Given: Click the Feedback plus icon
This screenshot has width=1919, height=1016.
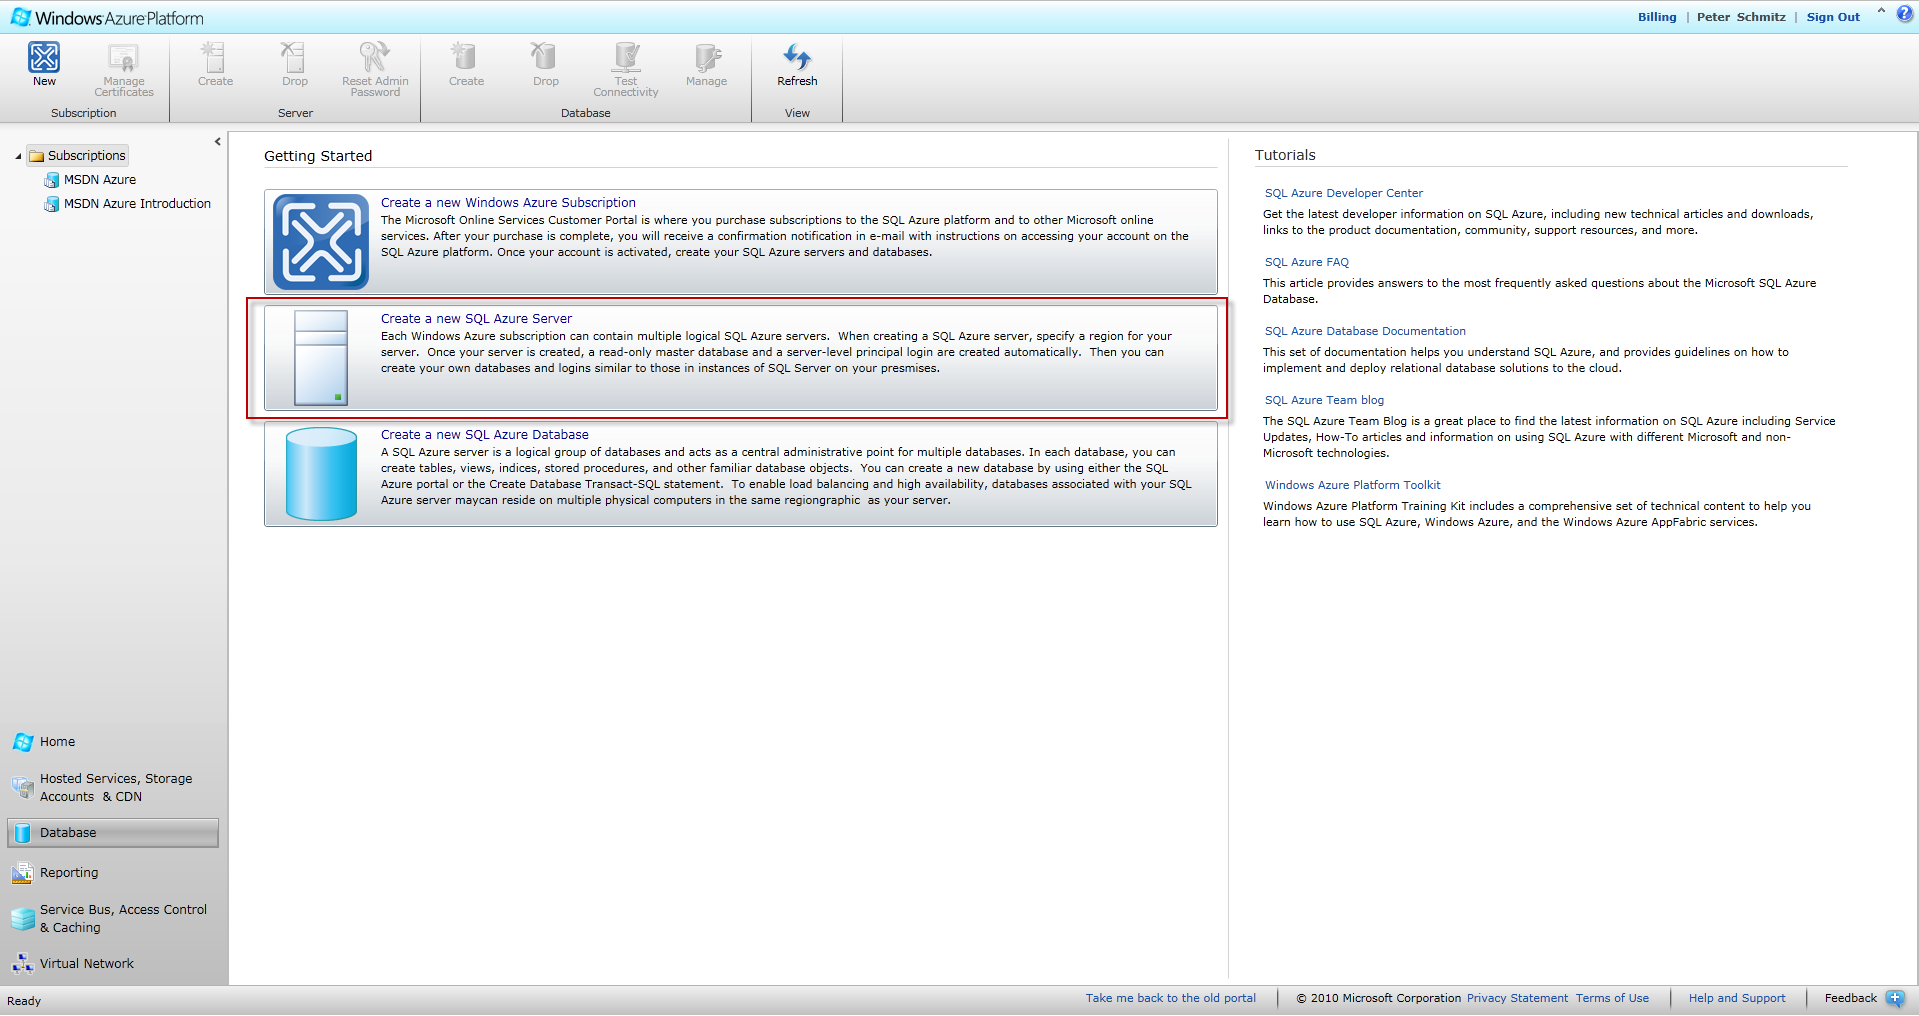Looking at the screenshot, I should 1895,998.
